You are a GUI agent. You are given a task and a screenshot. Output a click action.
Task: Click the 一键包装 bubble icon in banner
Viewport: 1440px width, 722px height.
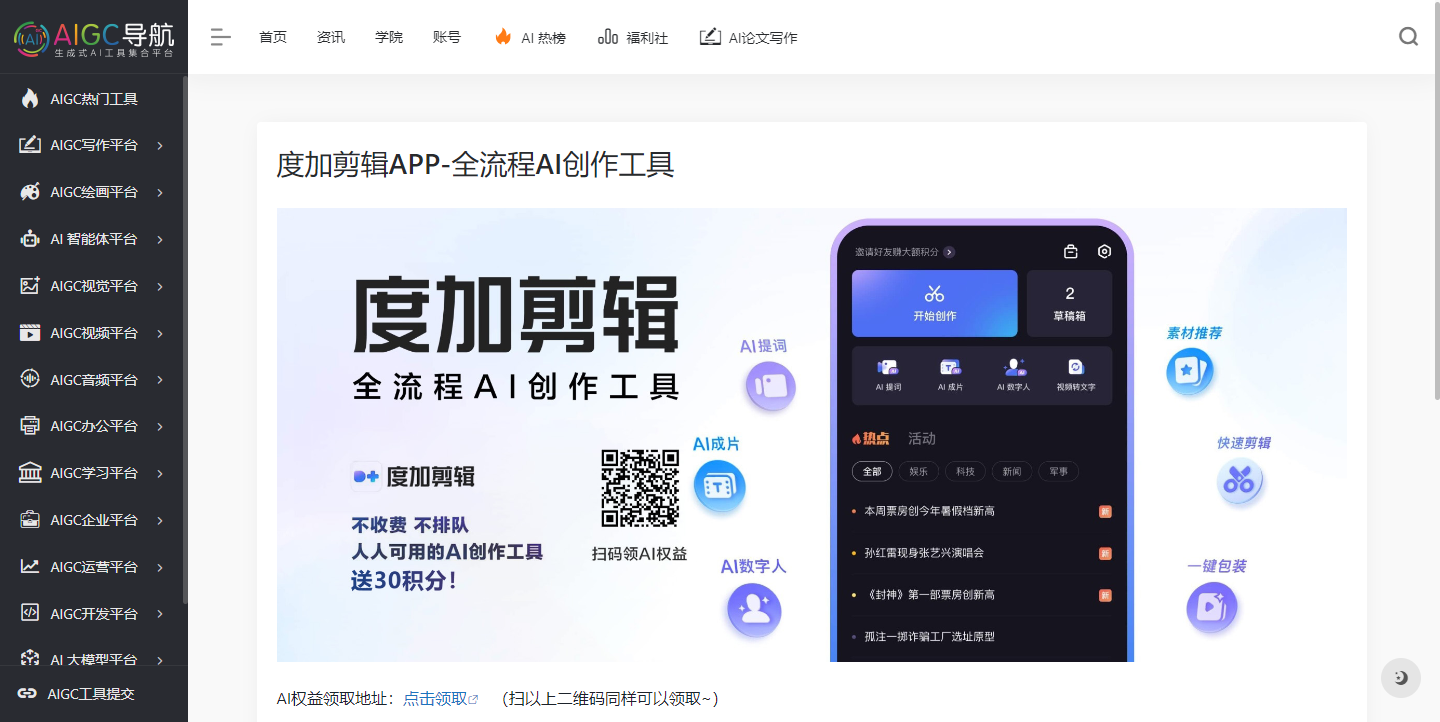tap(1212, 606)
